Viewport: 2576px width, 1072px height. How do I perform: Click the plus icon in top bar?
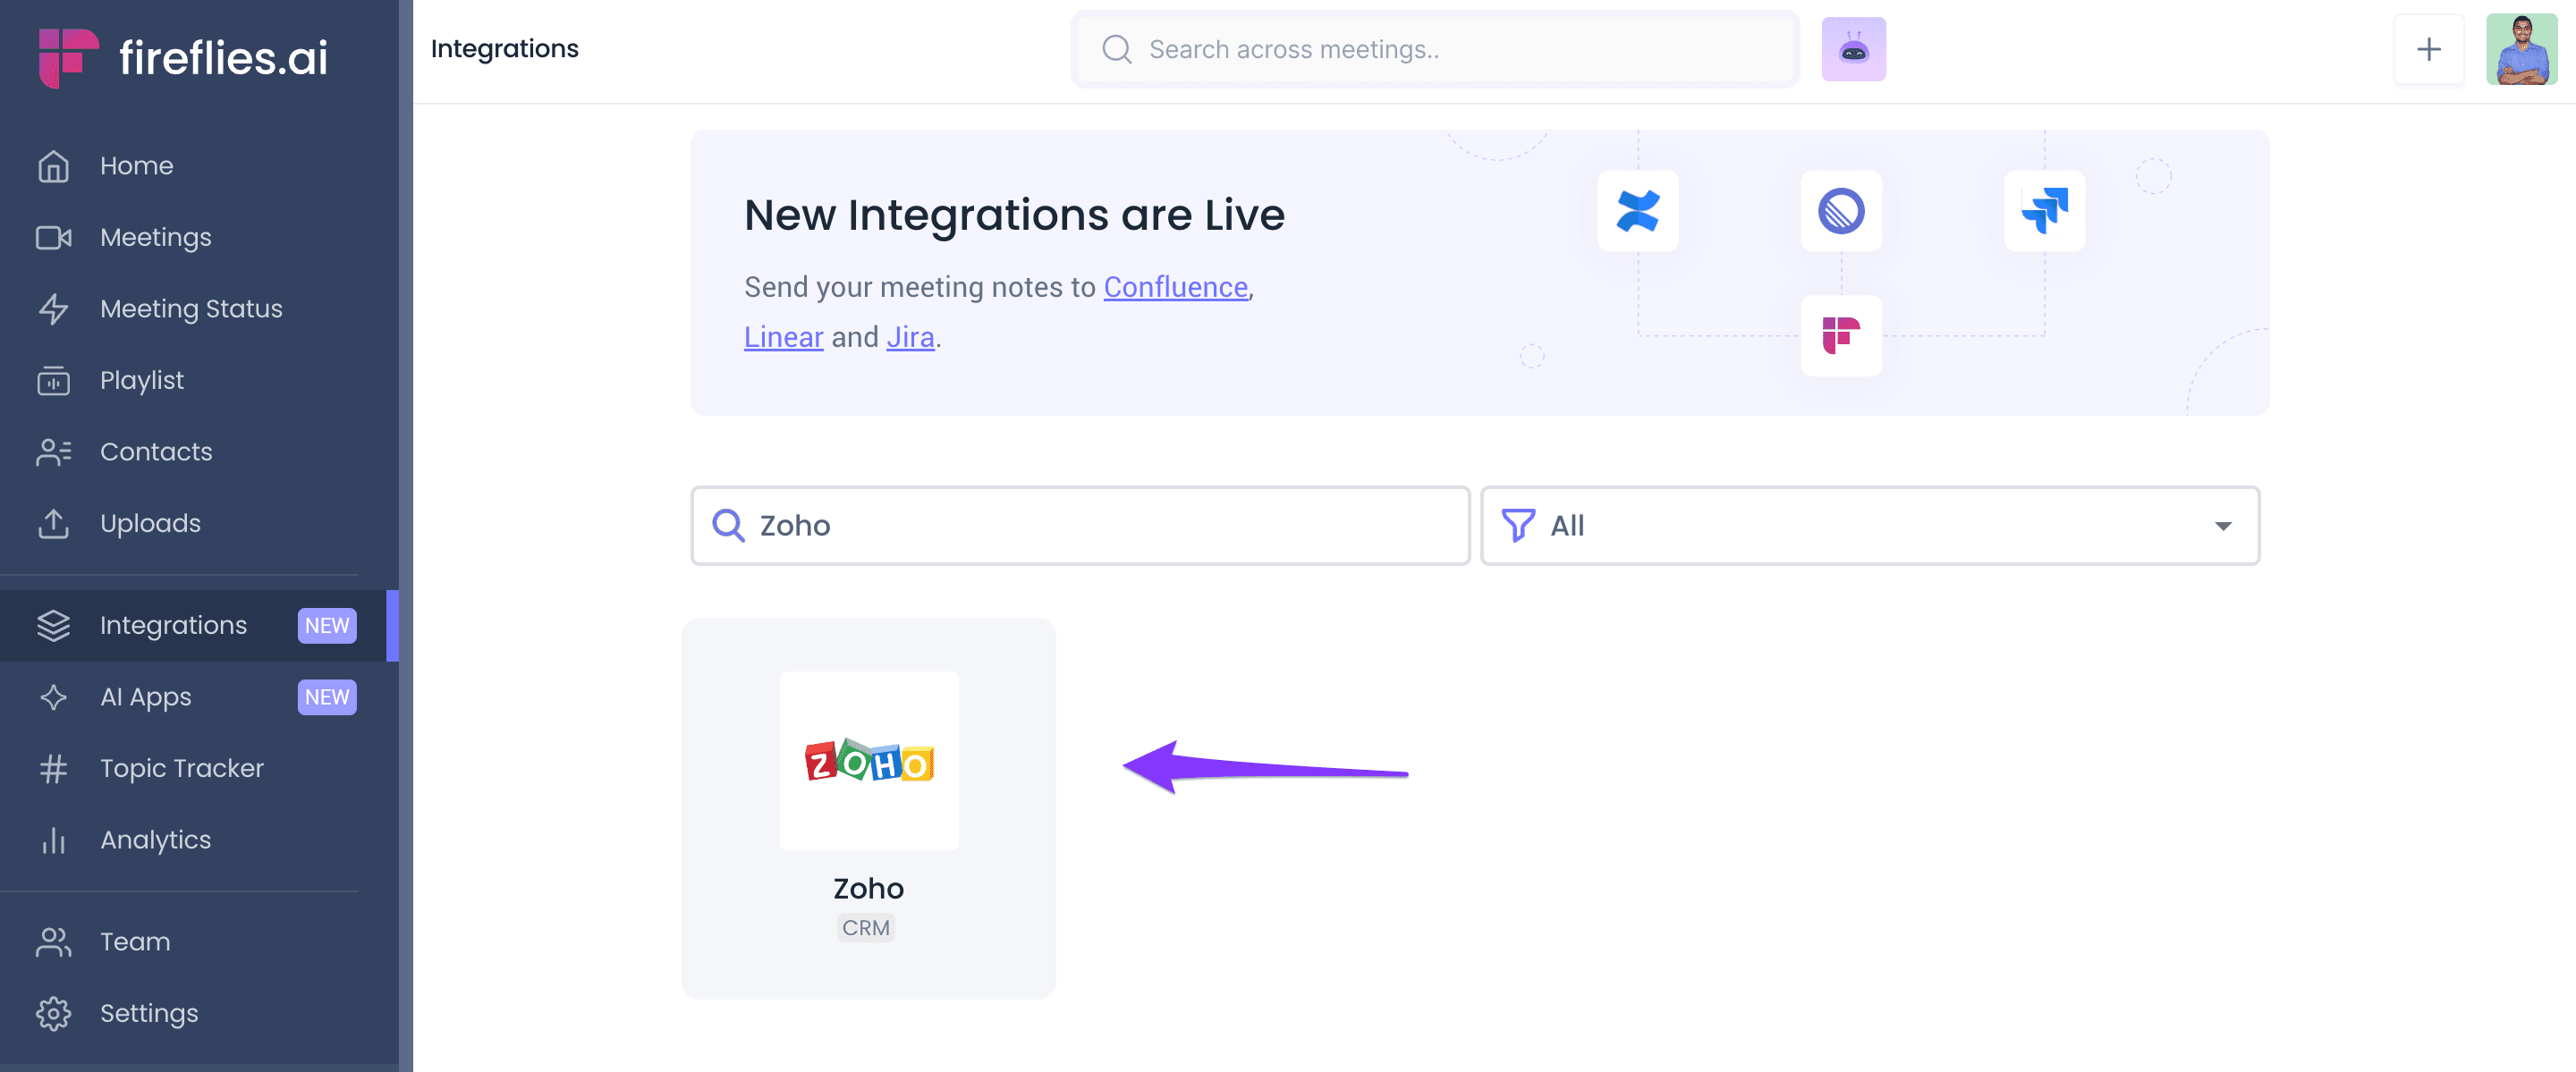click(x=2428, y=49)
